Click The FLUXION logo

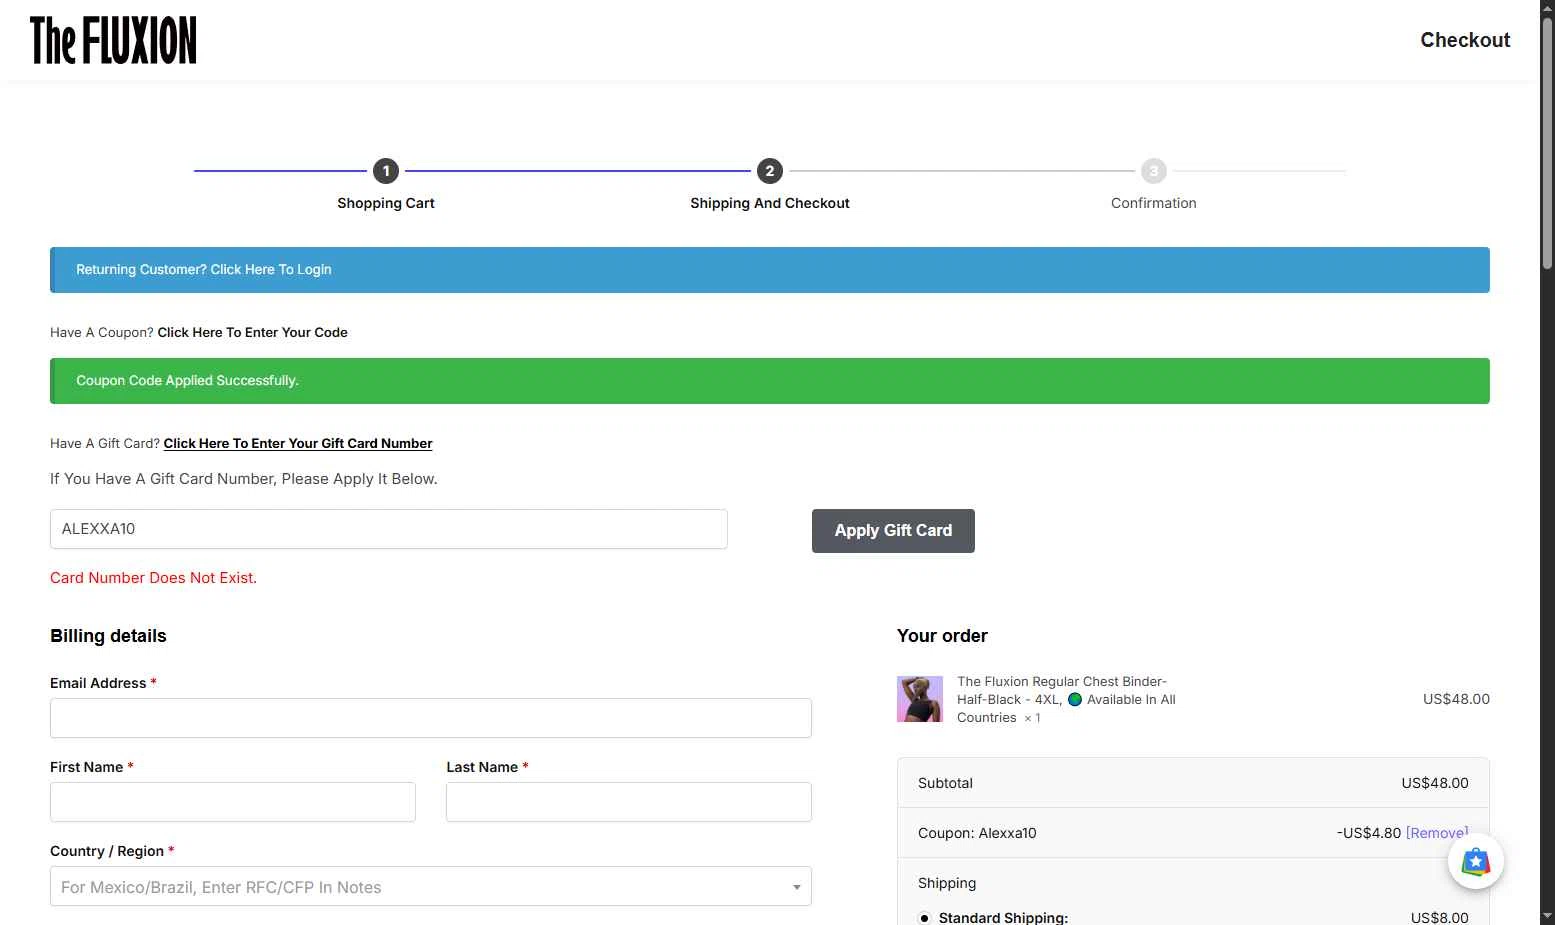(x=113, y=41)
